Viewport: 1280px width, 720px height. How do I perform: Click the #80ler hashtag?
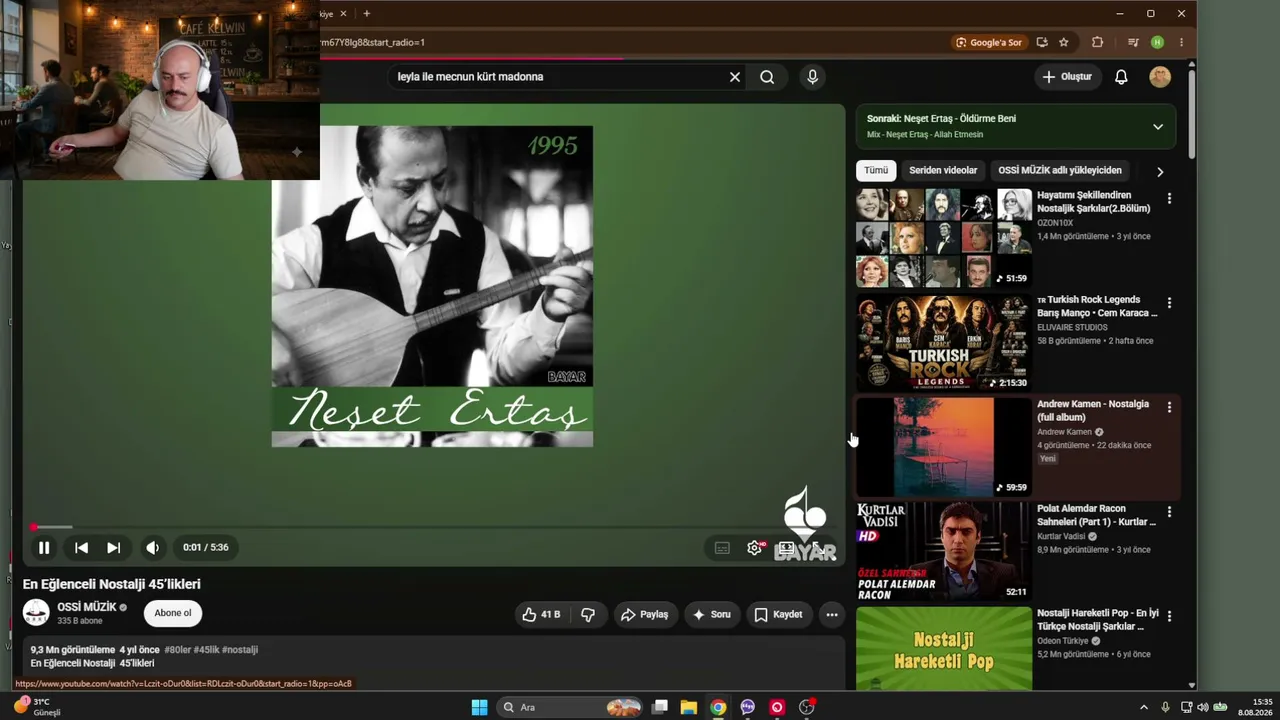pos(177,650)
